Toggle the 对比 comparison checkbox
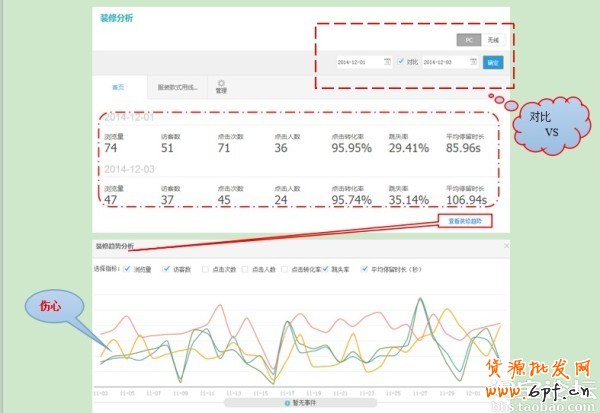600x413 pixels. 400,61
